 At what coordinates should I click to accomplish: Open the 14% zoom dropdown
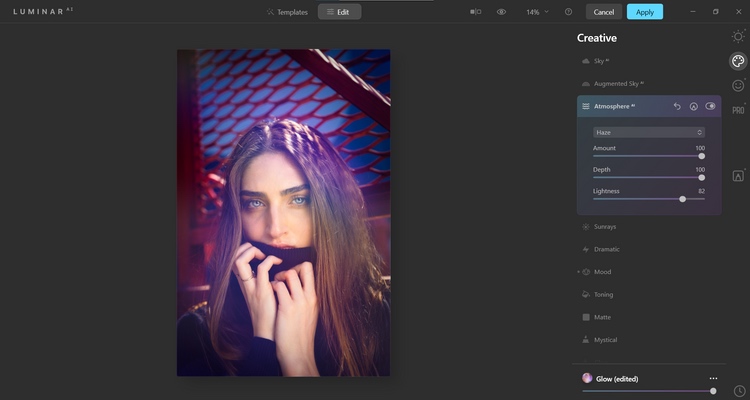coord(537,12)
